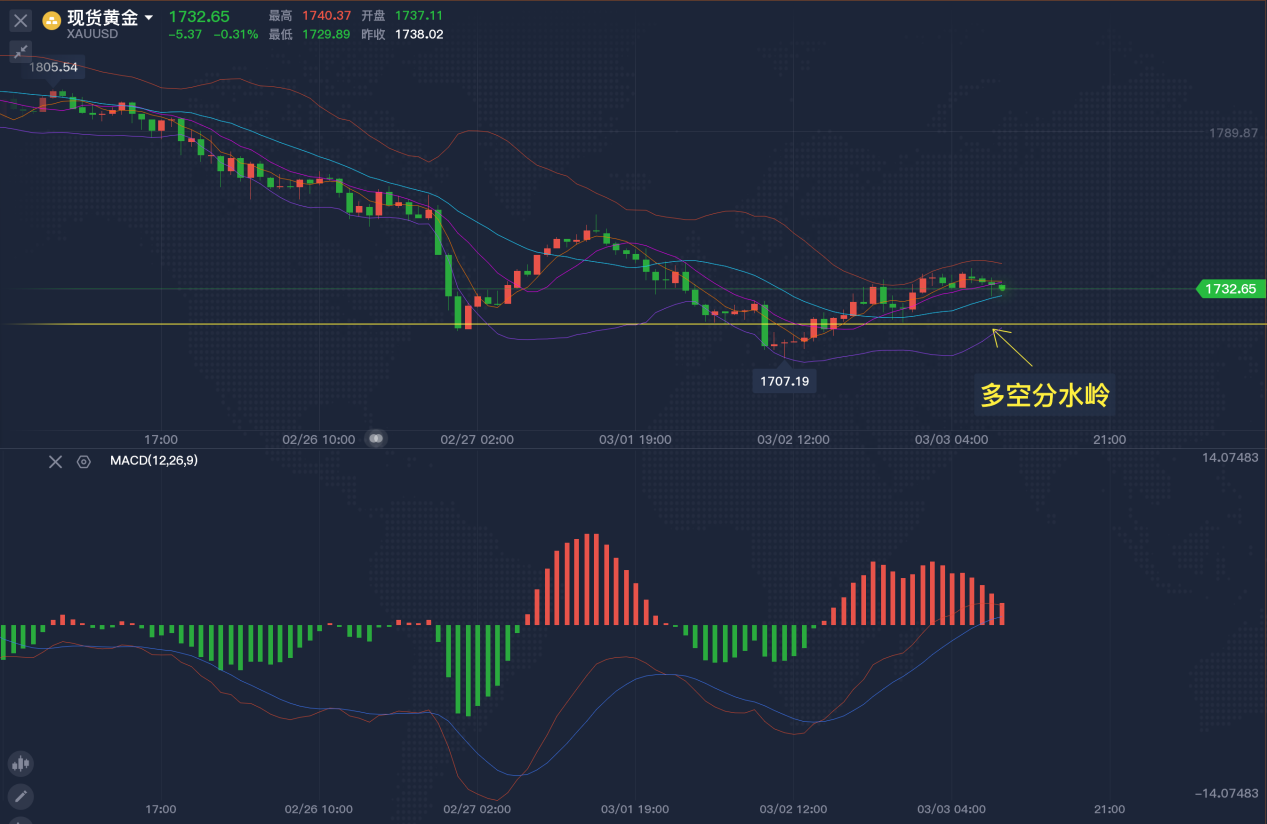Click the shrink chart arrows icon
The width and height of the screenshot is (1267, 824).
[20, 52]
